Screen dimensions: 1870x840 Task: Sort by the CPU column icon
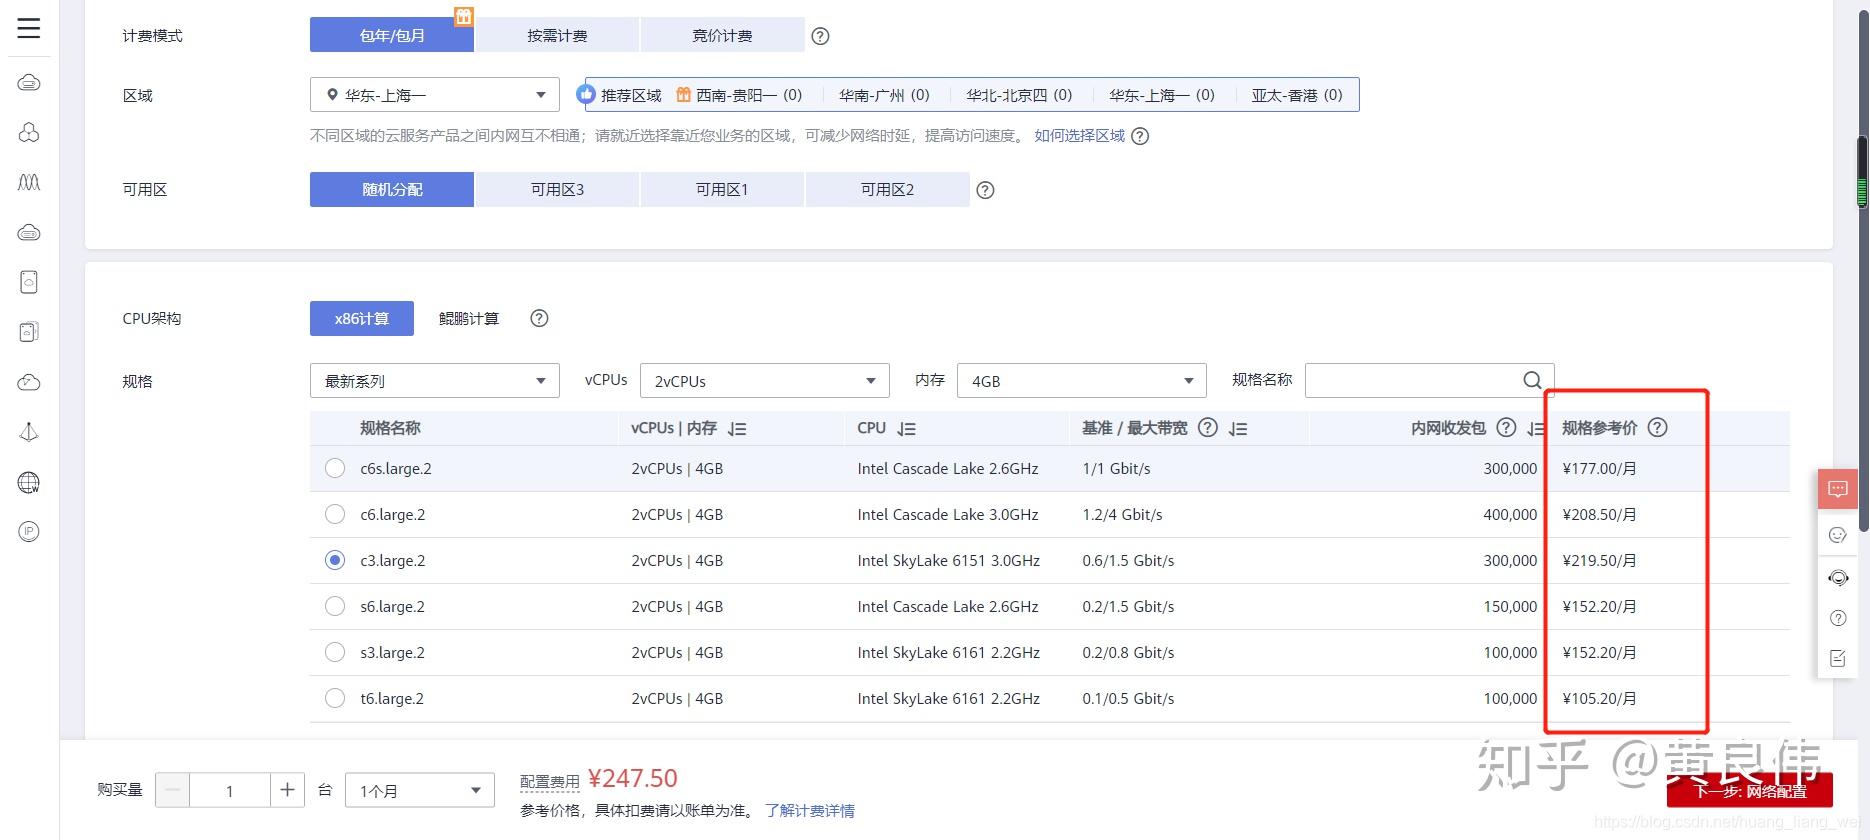tap(906, 429)
